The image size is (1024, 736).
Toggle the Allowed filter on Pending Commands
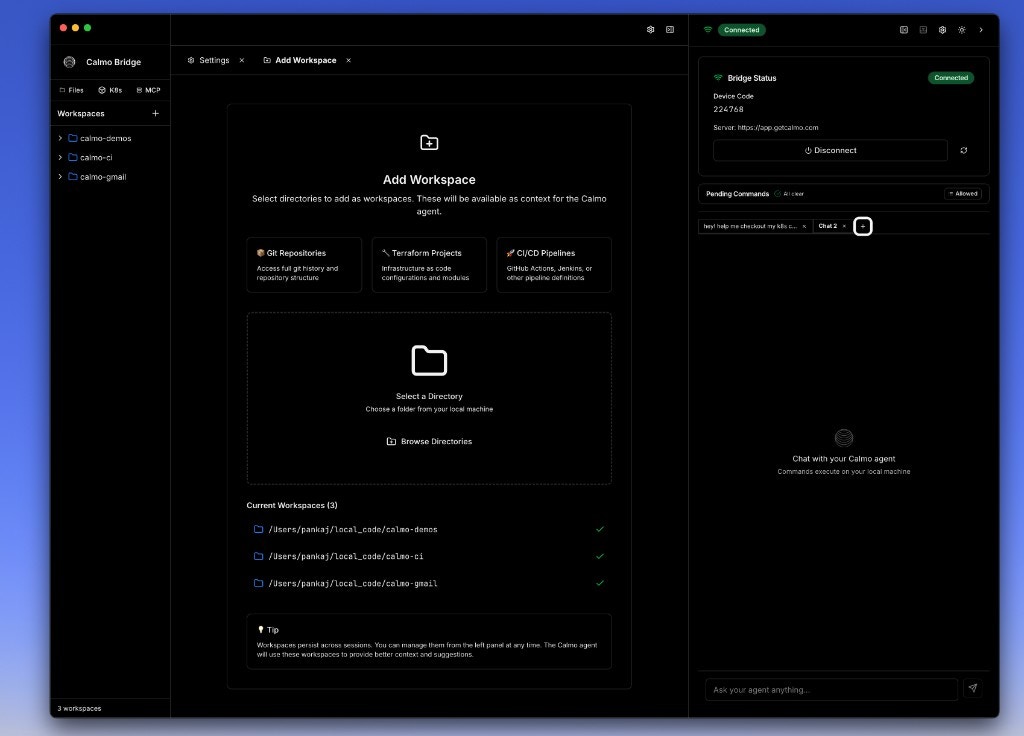point(962,194)
